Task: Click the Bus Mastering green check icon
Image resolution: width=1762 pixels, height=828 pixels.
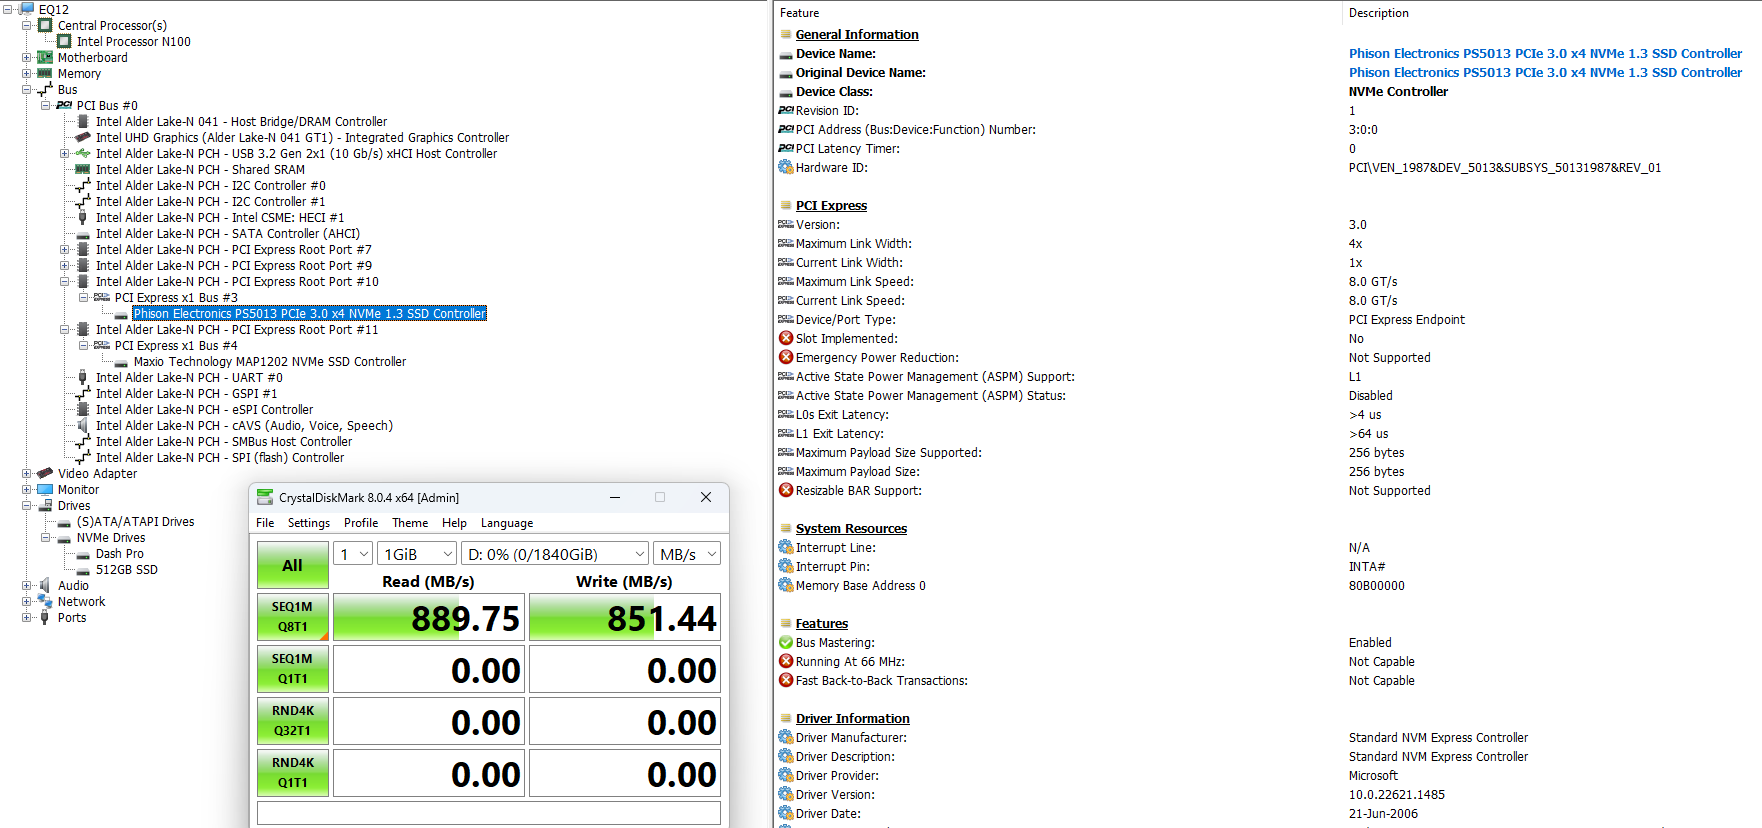Action: [786, 642]
